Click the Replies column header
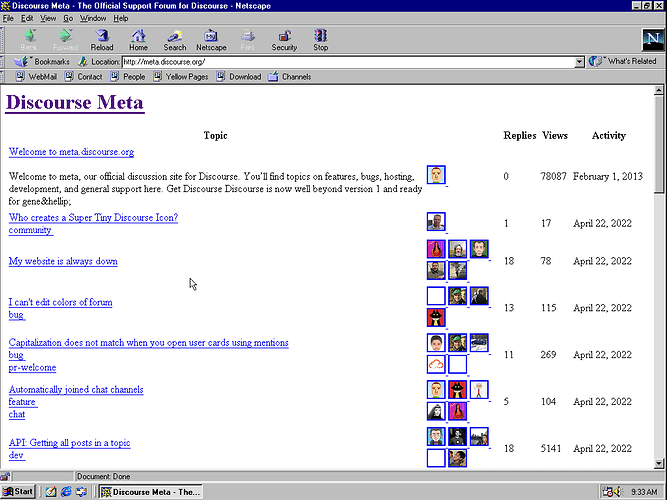 (x=519, y=136)
